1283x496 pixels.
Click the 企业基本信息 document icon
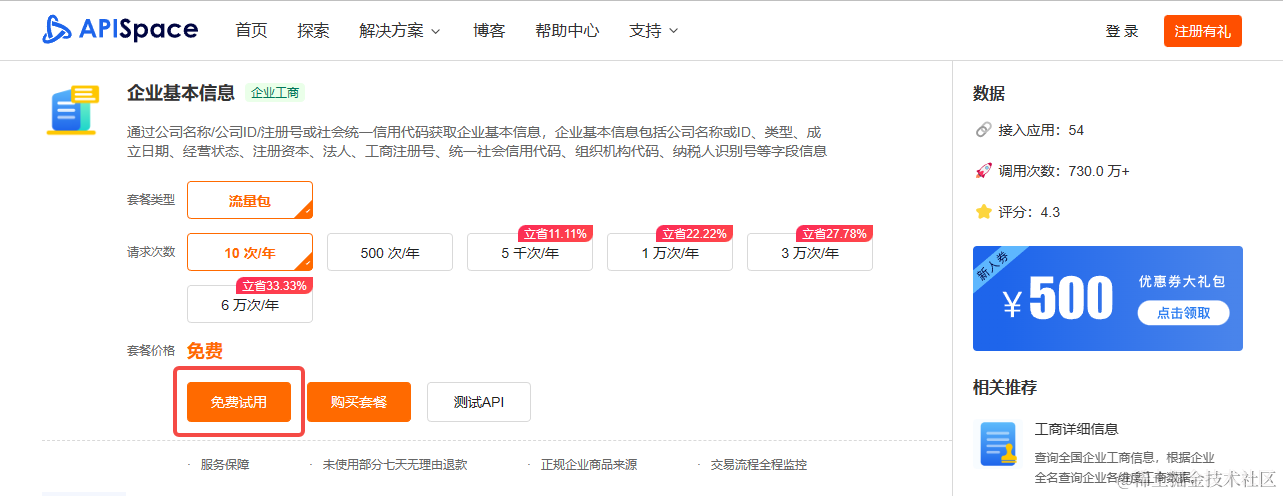pyautogui.click(x=73, y=110)
